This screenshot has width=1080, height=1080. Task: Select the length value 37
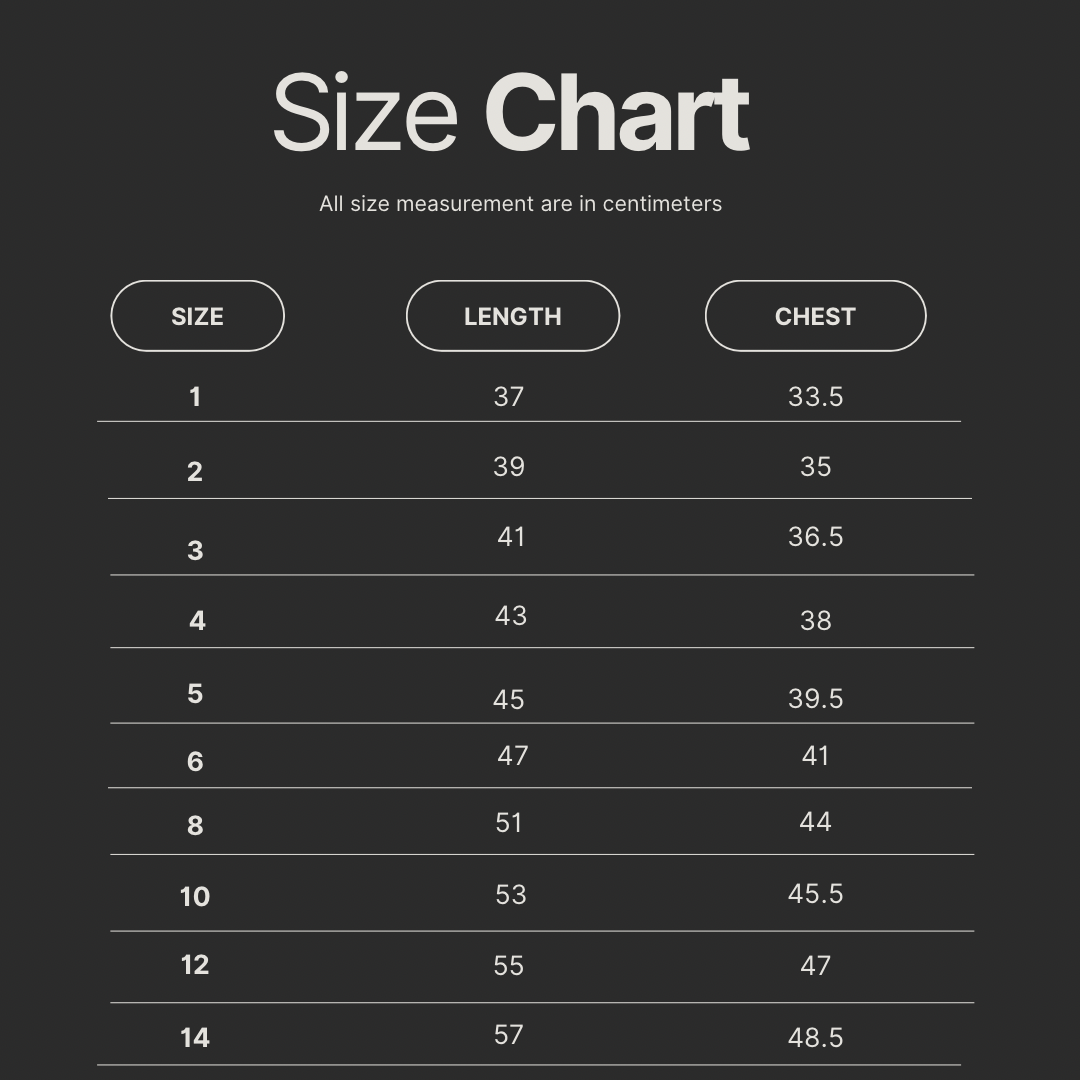pyautogui.click(x=508, y=397)
